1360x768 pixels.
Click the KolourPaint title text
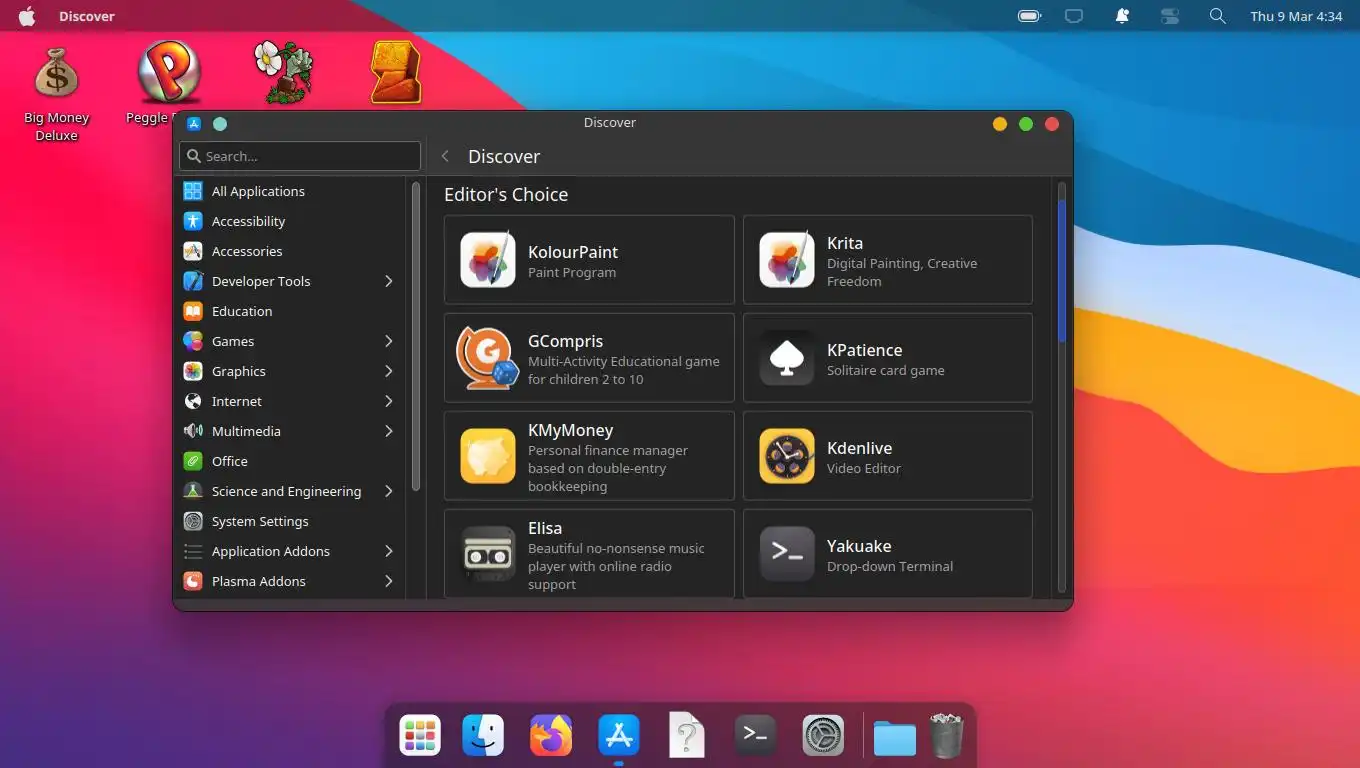coord(573,252)
